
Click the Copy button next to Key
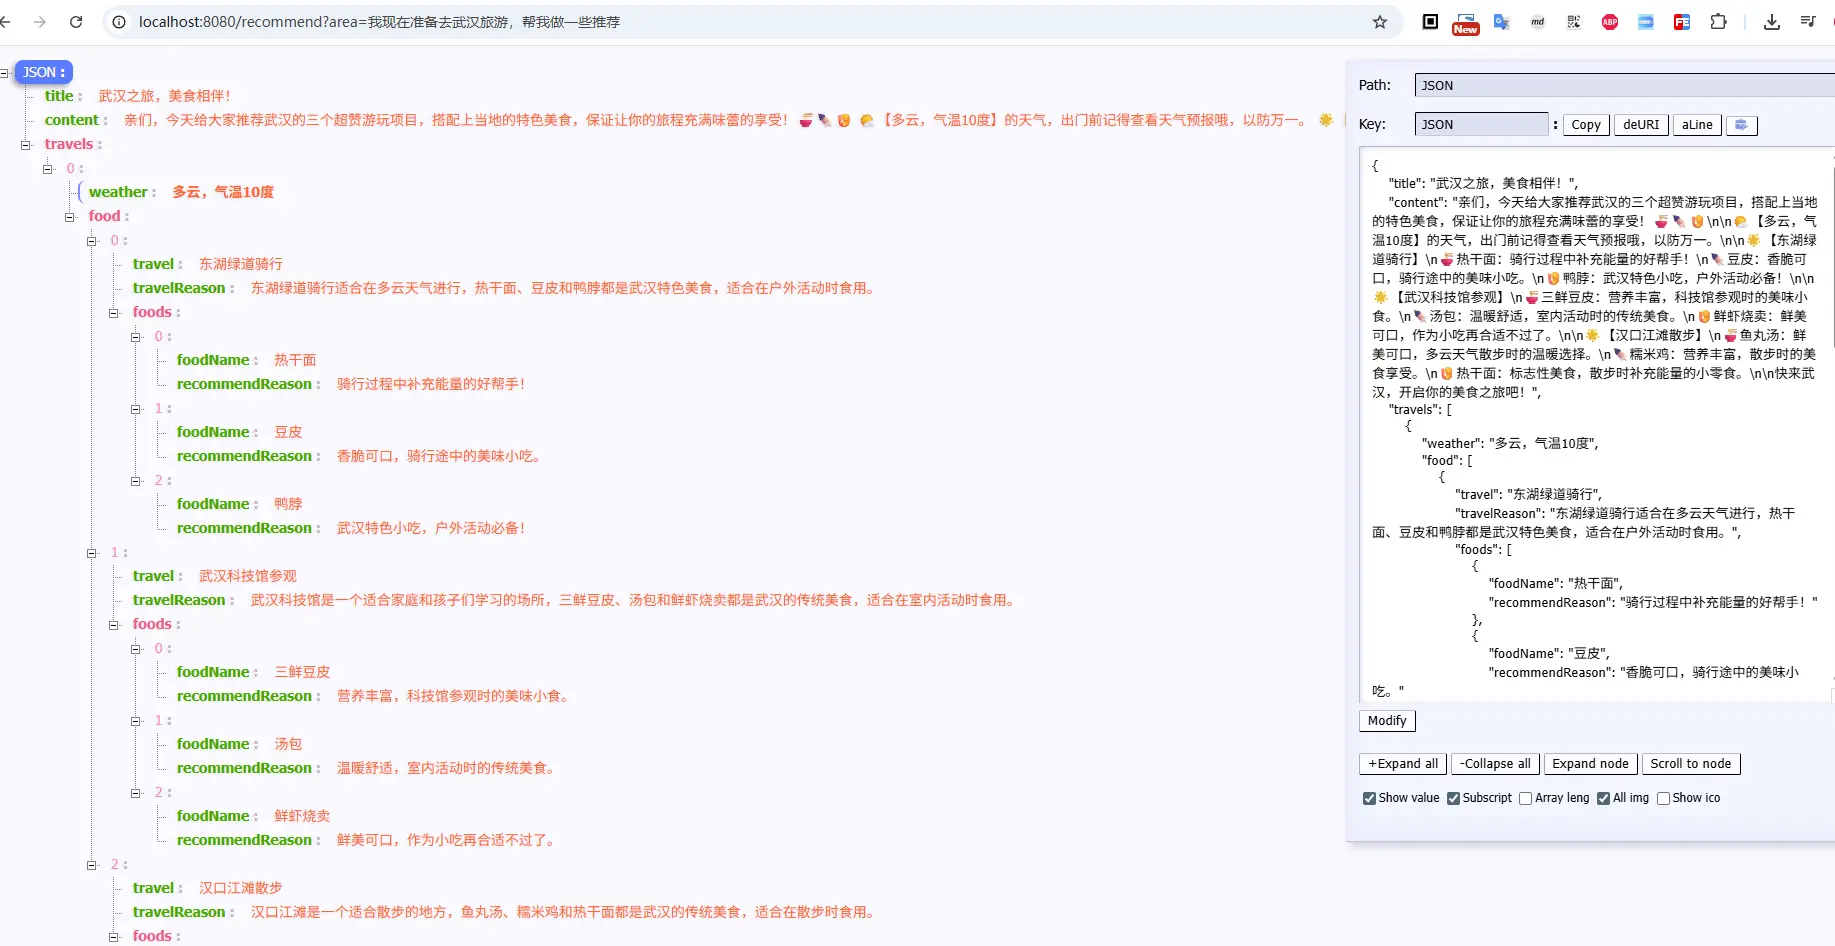click(1585, 125)
